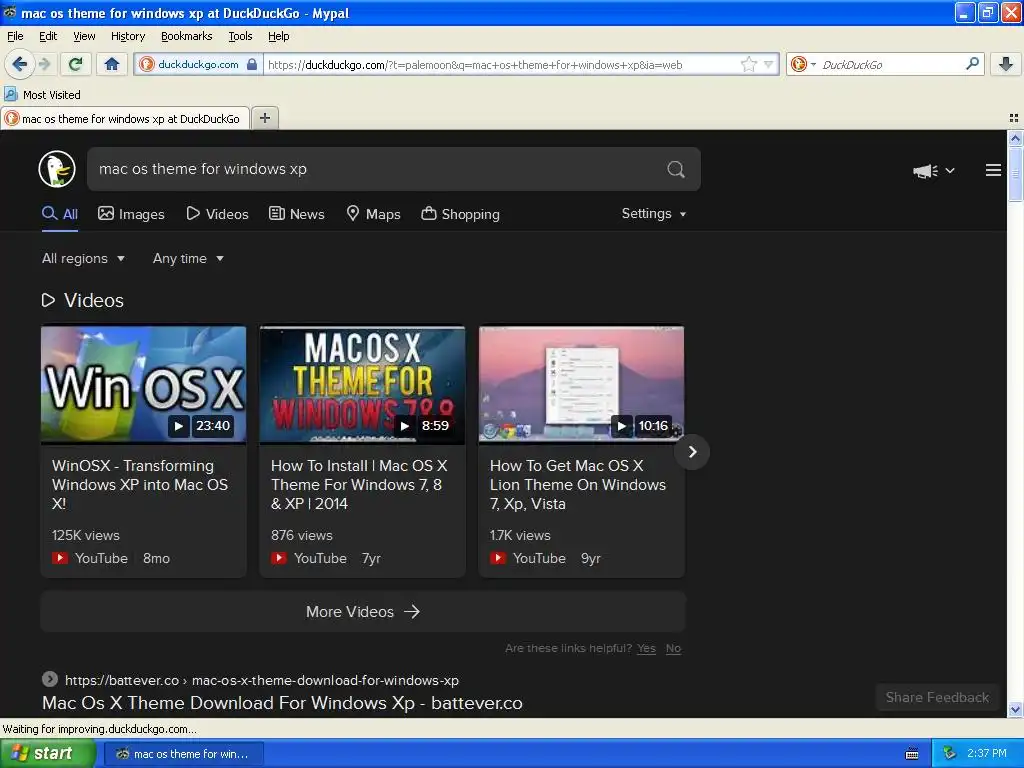This screenshot has height=768, width=1024.
Task: Open Most Visited bookmarks folder
Action: coord(43,95)
